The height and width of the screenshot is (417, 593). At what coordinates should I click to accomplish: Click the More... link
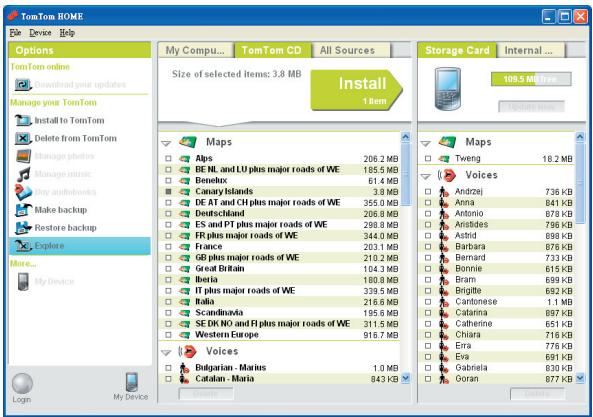[23, 264]
